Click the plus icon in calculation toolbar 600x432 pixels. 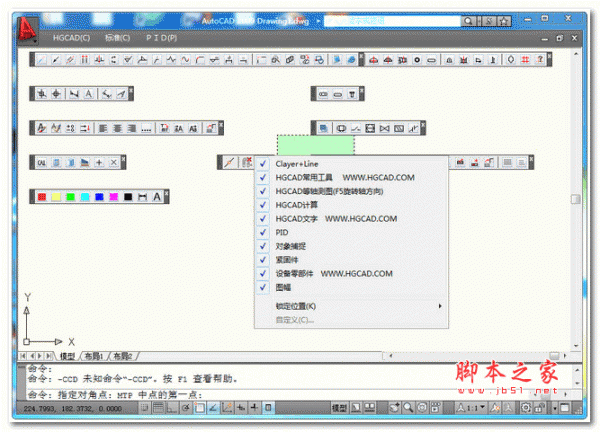tap(99, 163)
